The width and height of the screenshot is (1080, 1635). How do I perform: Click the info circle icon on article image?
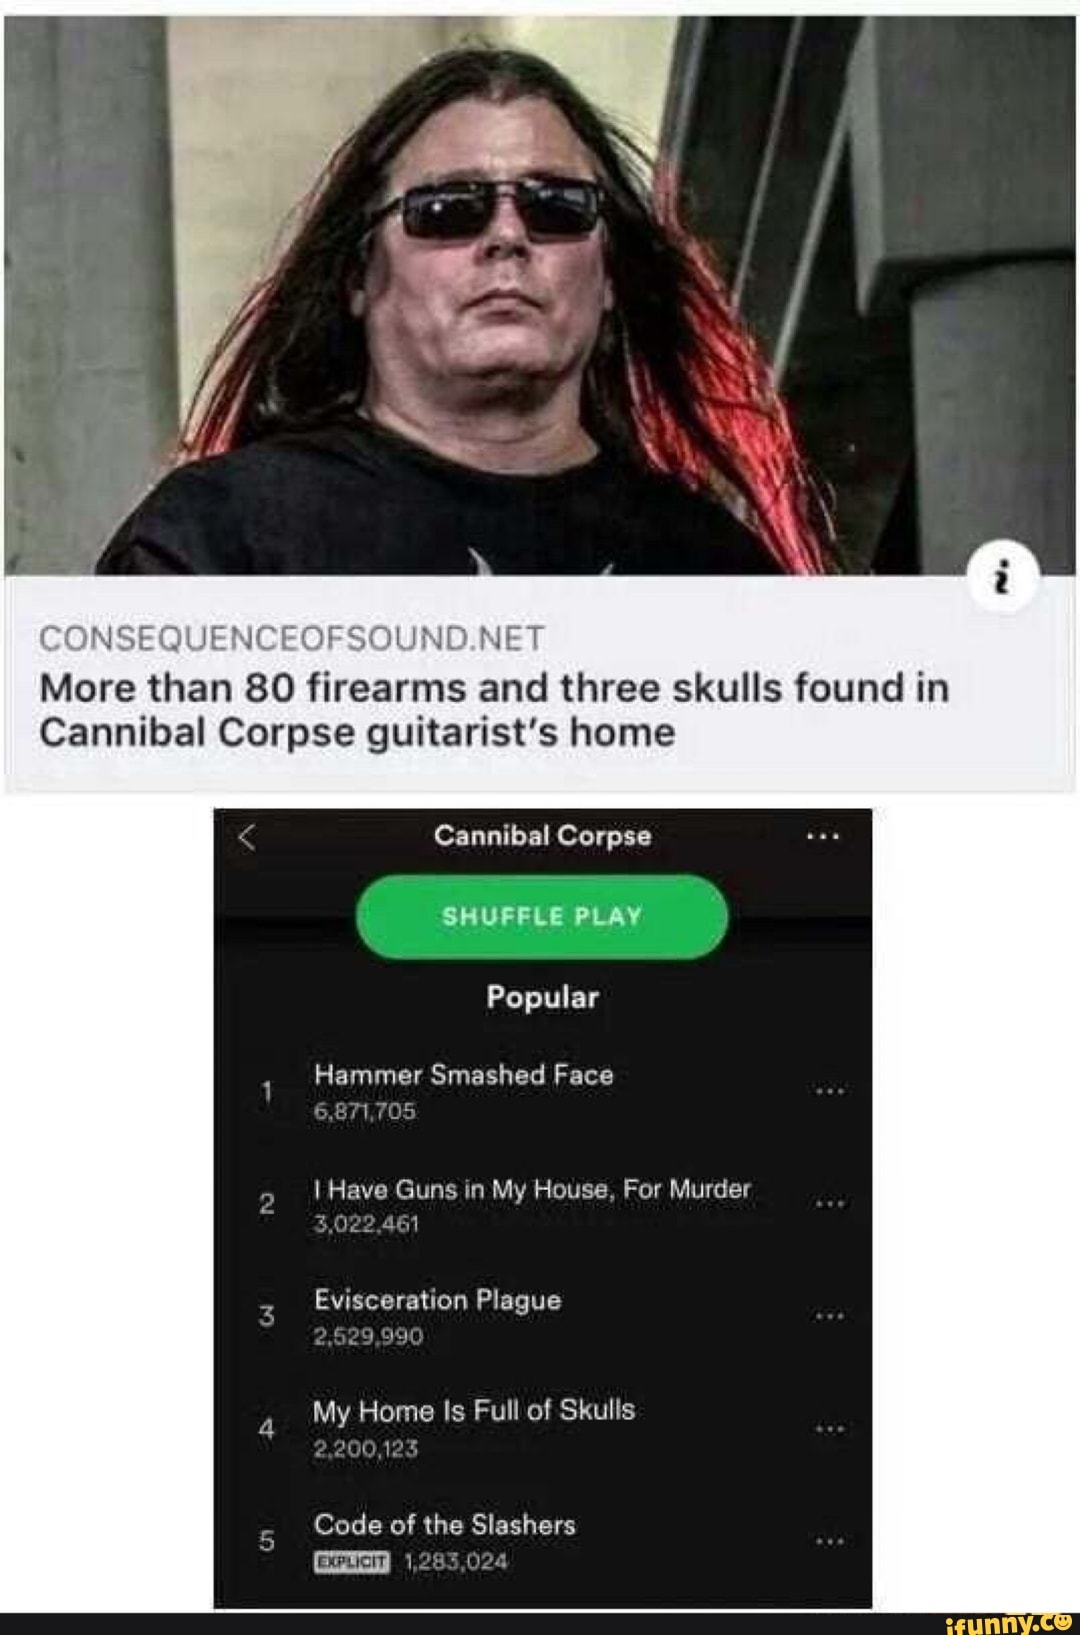coord(1003,578)
